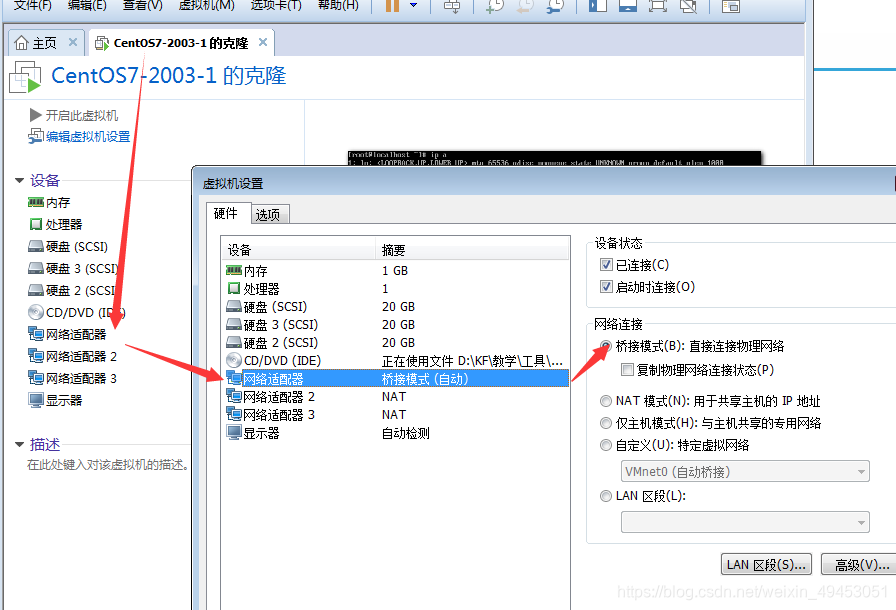Select the highlighted 网络适配器 row in hardware list
The height and width of the screenshot is (610, 896).
tap(395, 378)
